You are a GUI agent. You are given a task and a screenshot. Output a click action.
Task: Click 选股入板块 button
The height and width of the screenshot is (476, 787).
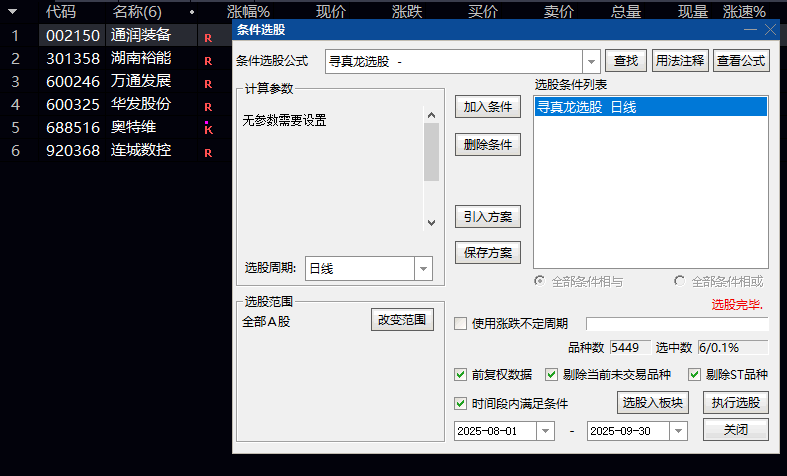point(652,403)
